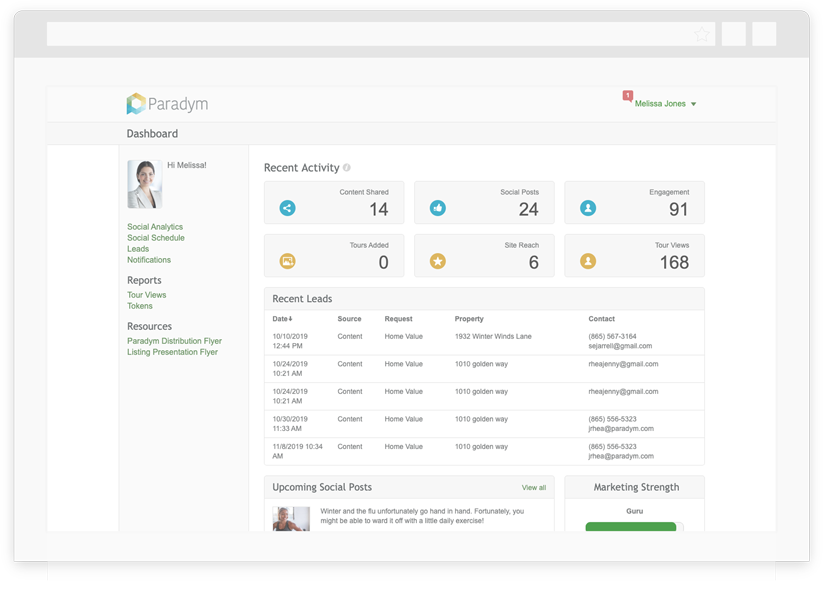Open Paradym Distribution Flyer resource
Screen dimensions: 823x600
tap(174, 341)
